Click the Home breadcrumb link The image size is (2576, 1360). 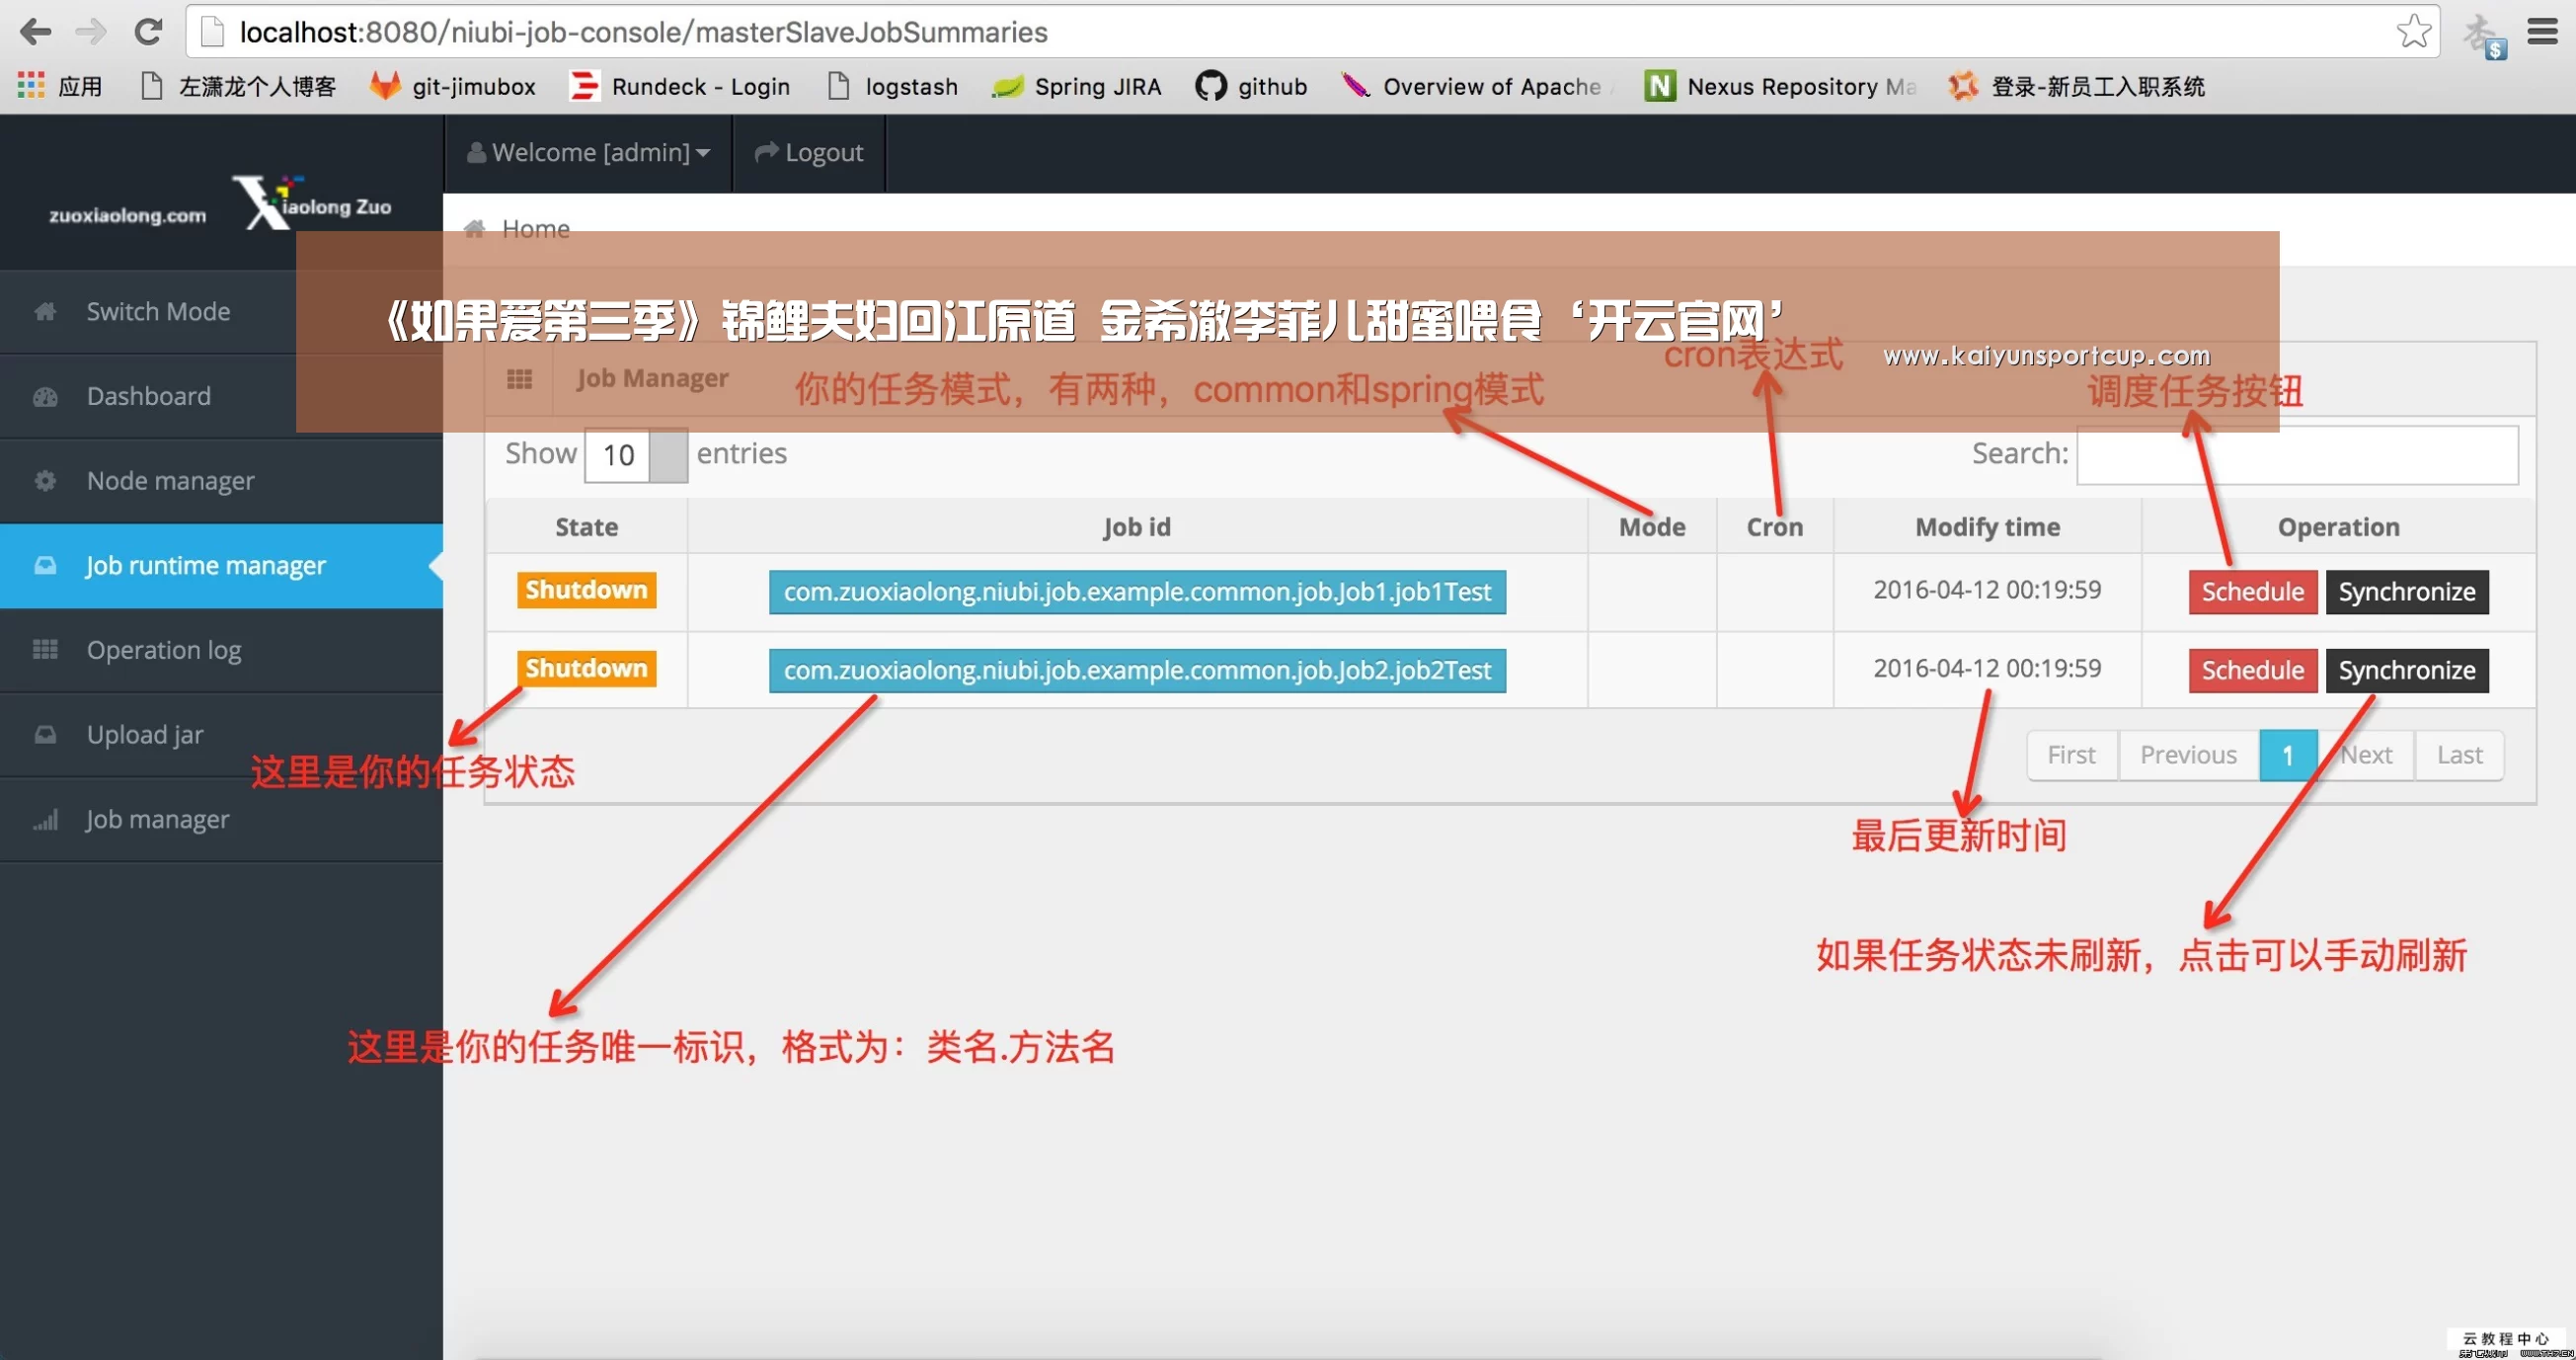[535, 229]
